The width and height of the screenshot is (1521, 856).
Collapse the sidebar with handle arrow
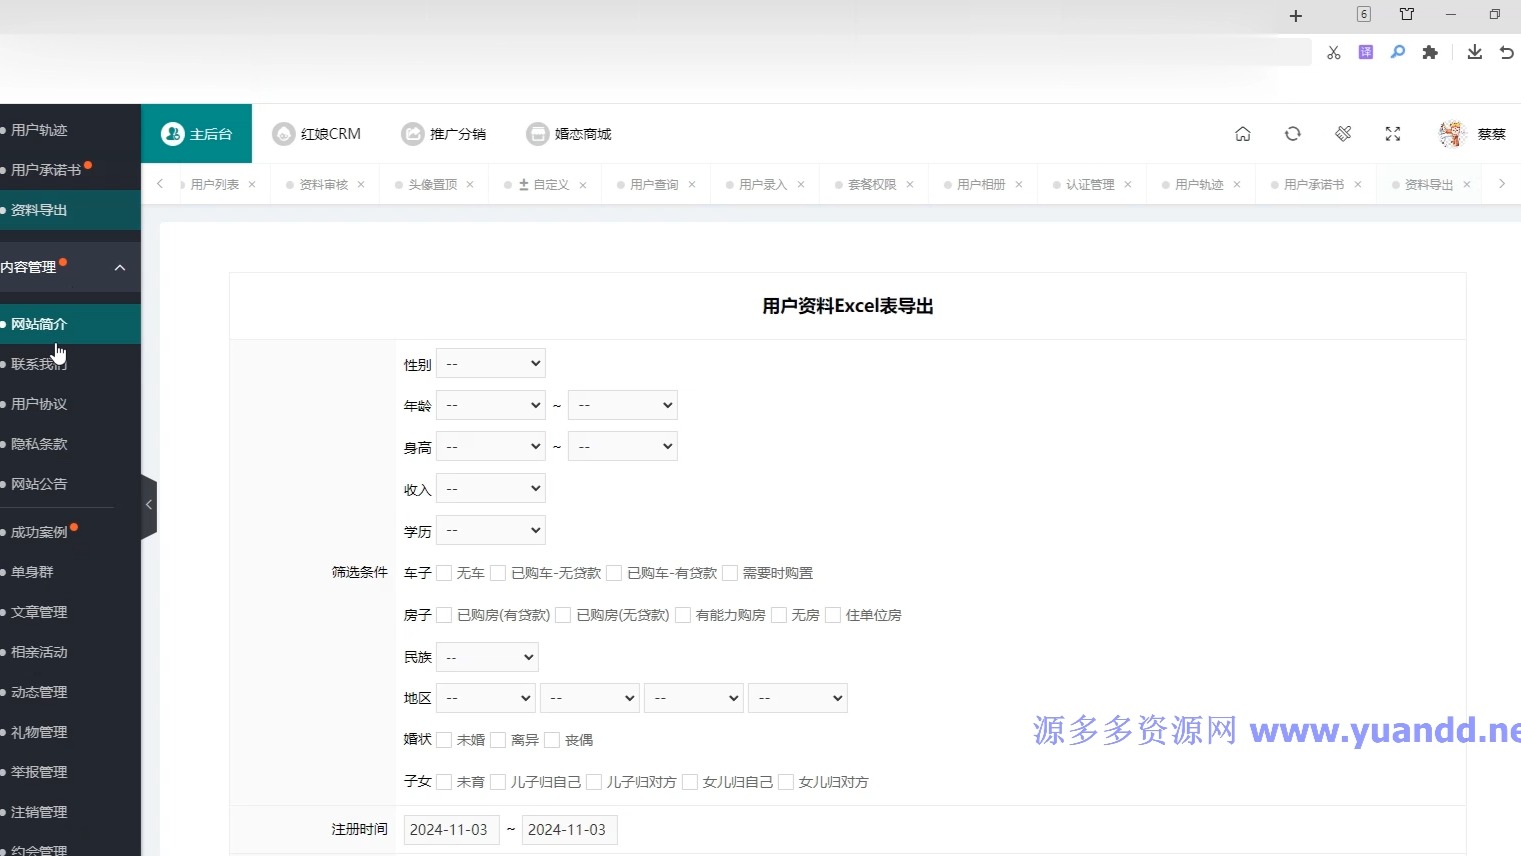point(149,506)
